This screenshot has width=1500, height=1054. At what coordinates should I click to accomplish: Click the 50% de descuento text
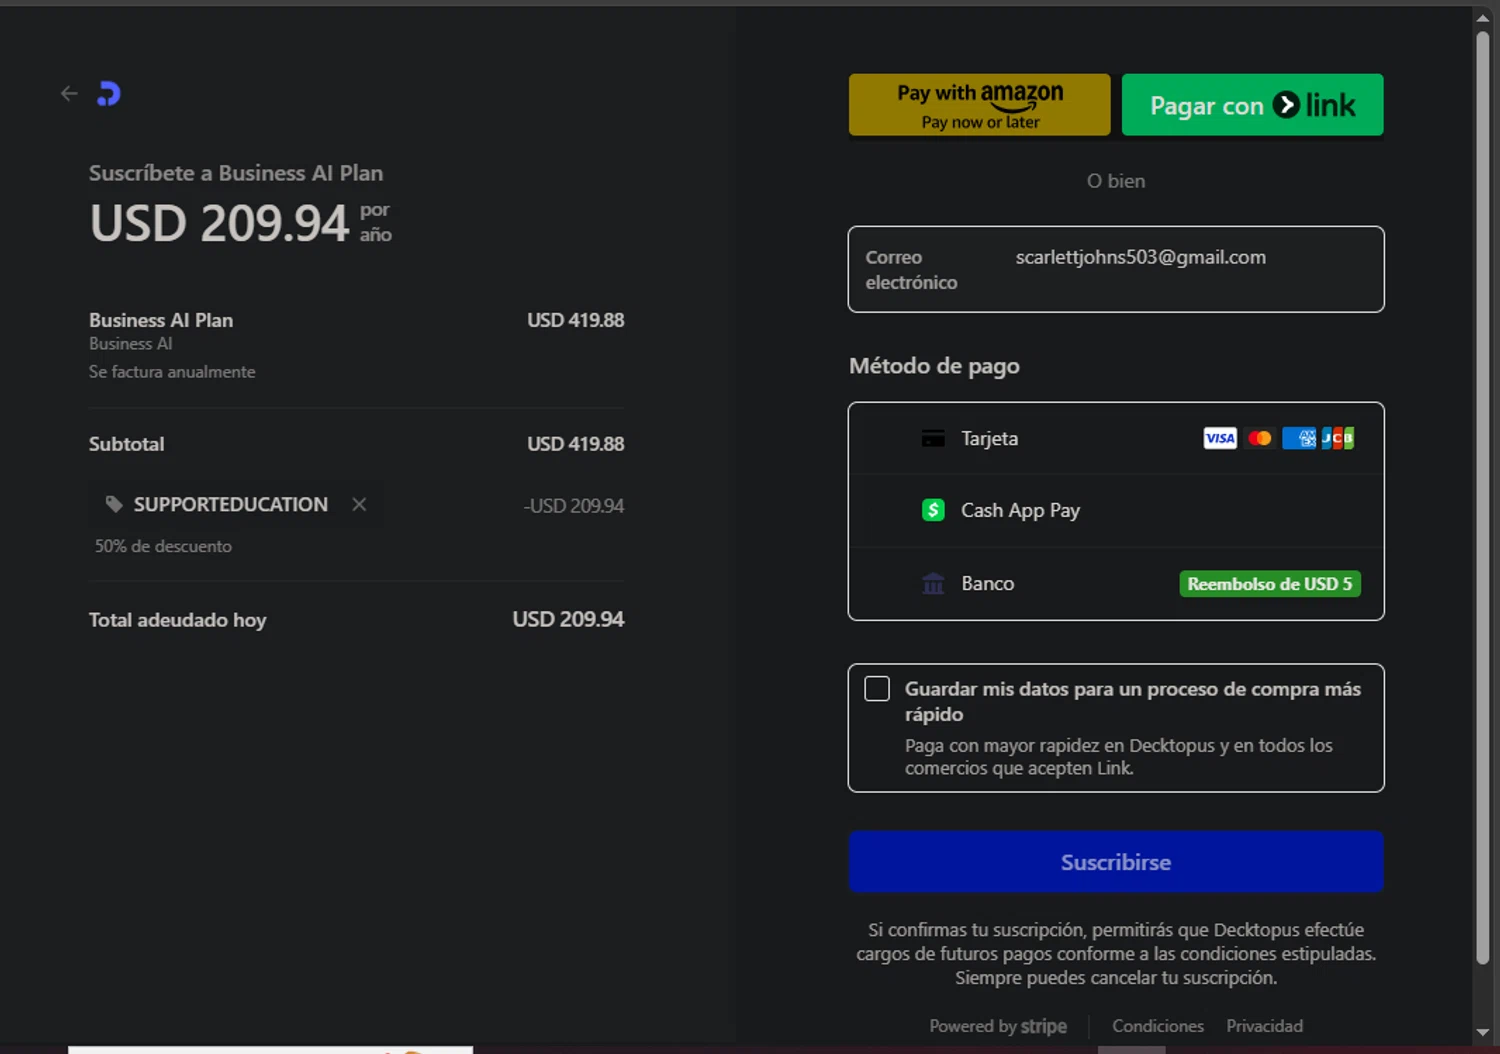163,546
